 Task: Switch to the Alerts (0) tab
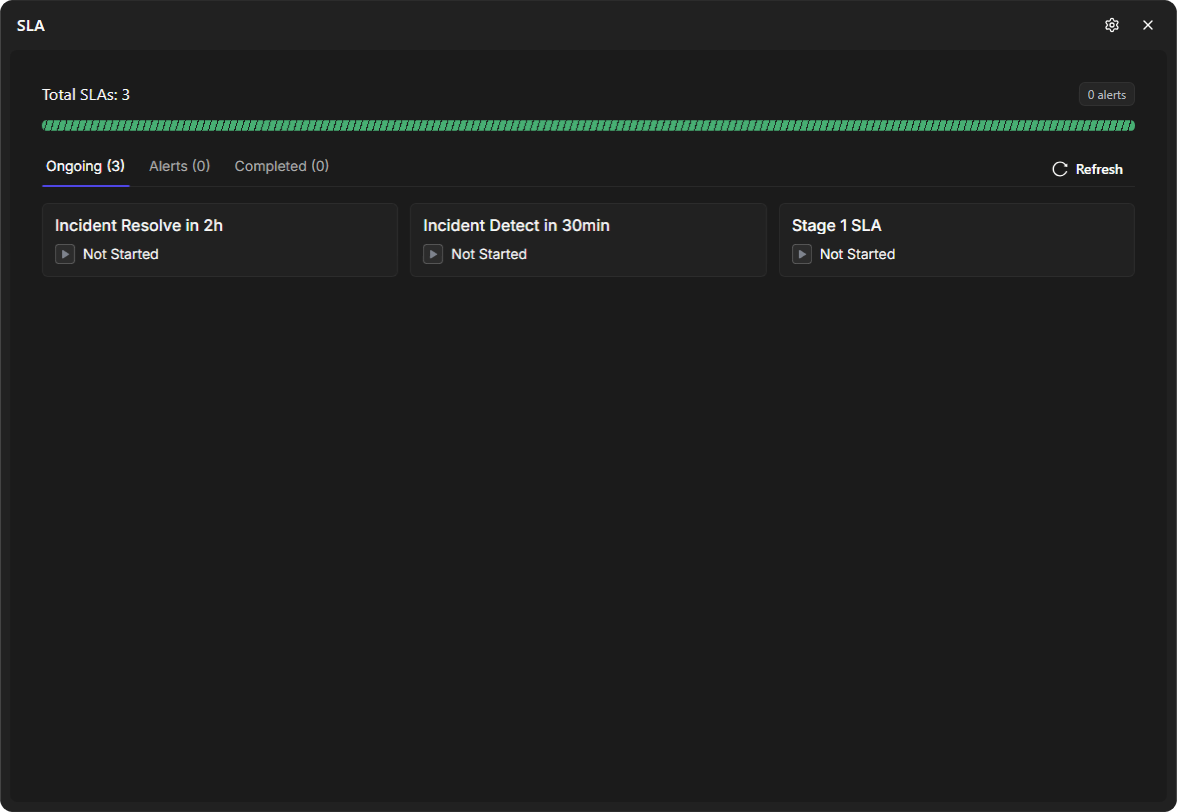[179, 166]
